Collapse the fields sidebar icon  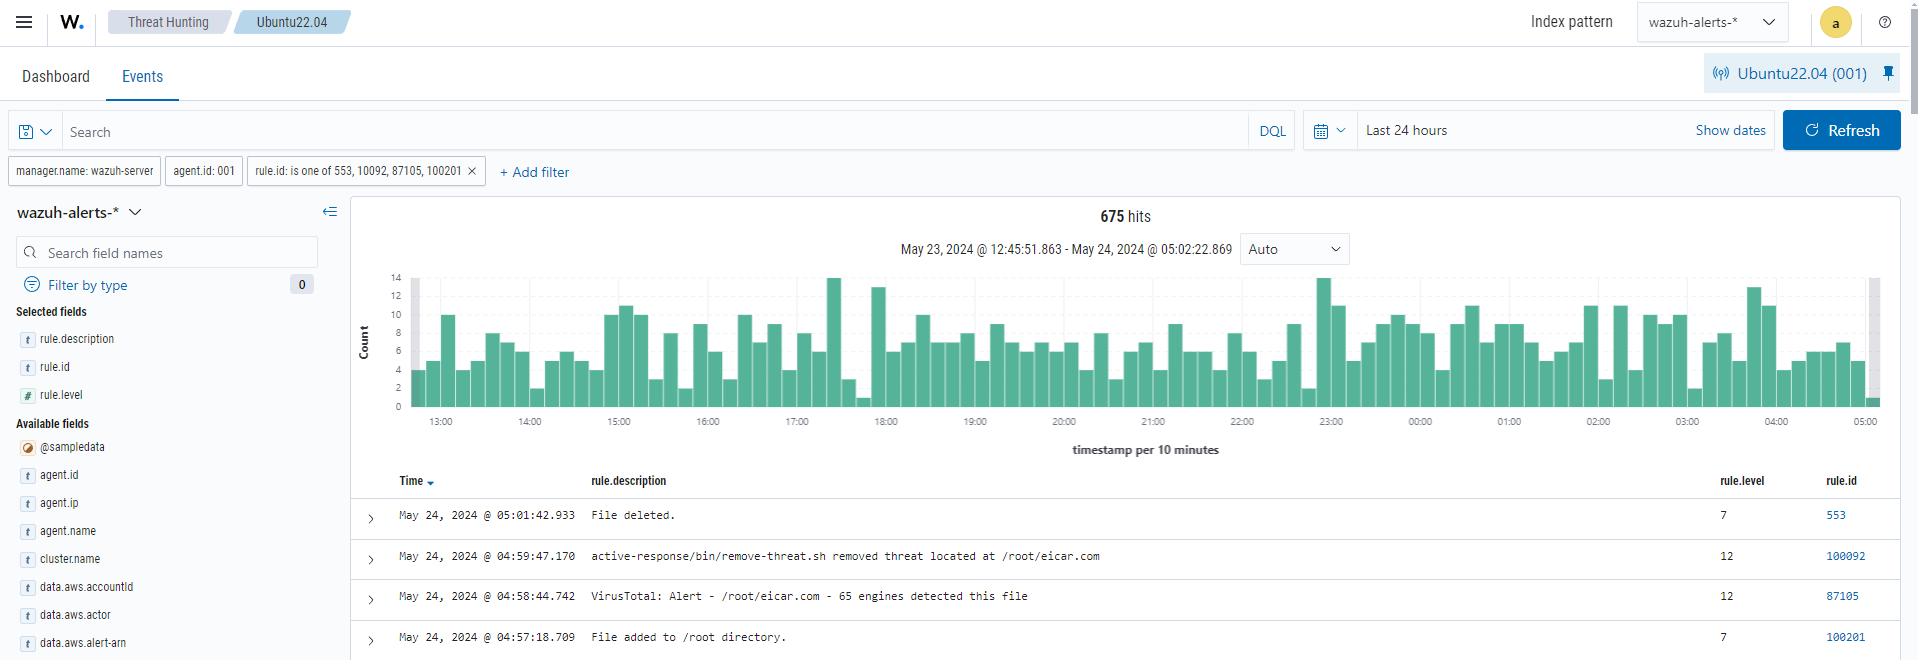329,212
